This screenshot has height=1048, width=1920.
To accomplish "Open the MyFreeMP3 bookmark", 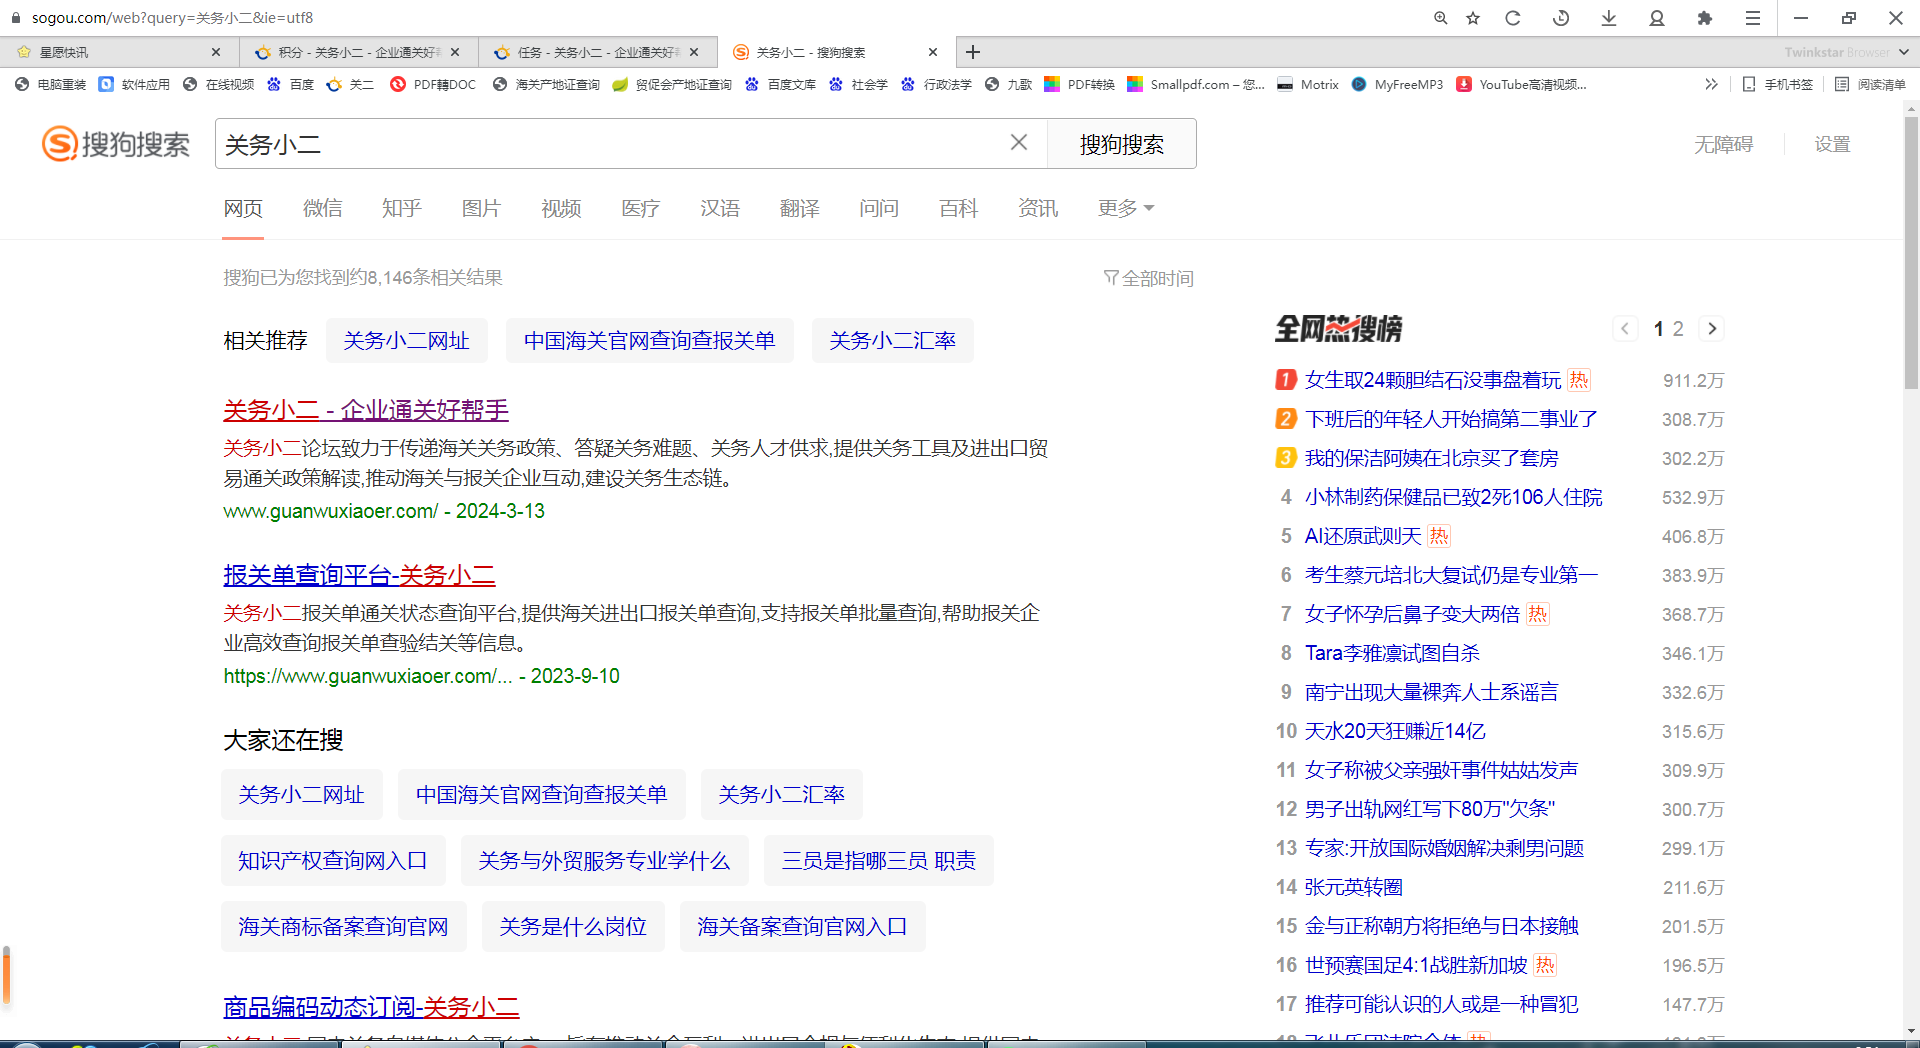I will coord(1397,84).
